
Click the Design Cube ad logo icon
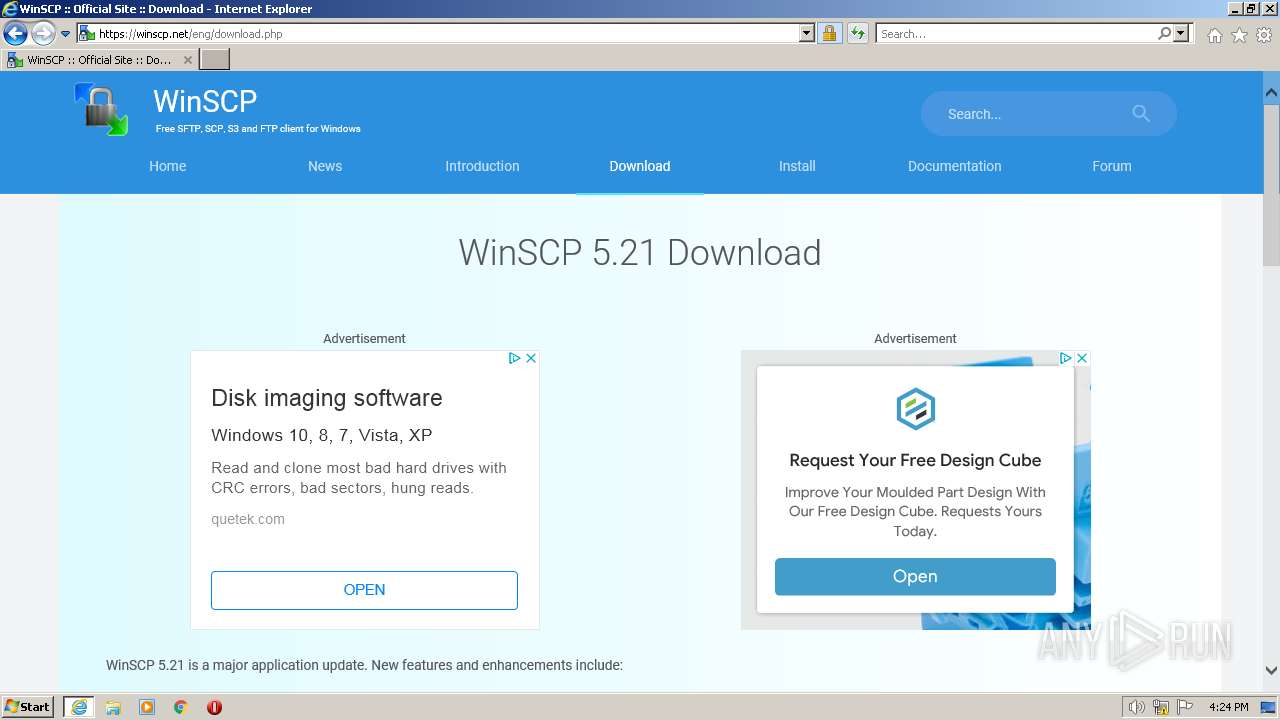[x=915, y=409]
